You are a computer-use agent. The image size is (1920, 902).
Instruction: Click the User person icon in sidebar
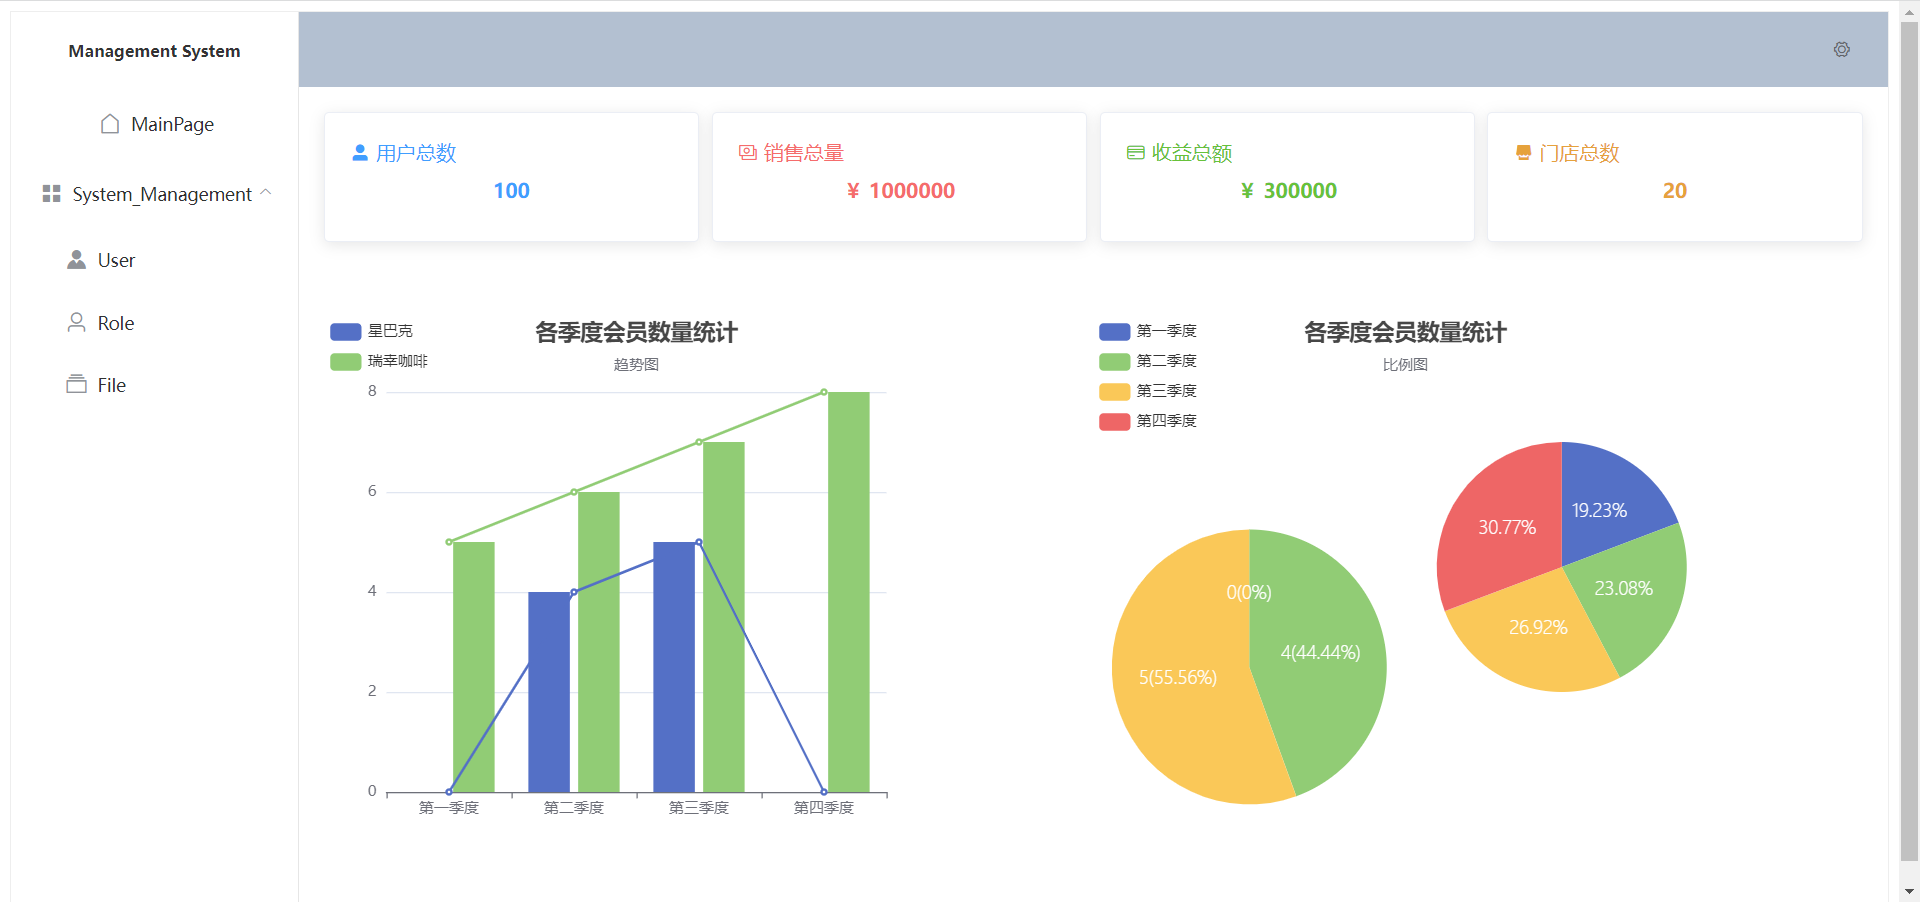(x=76, y=260)
